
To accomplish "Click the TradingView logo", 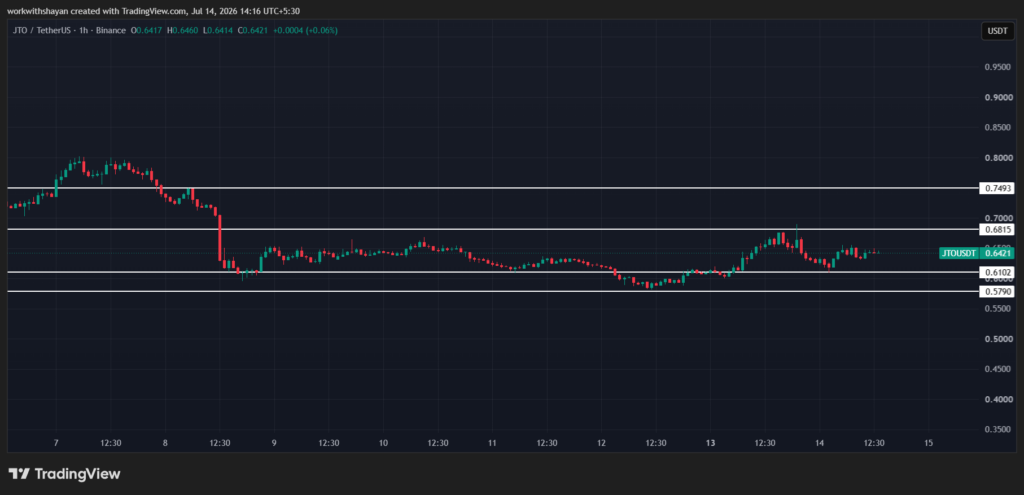I will (x=64, y=474).
